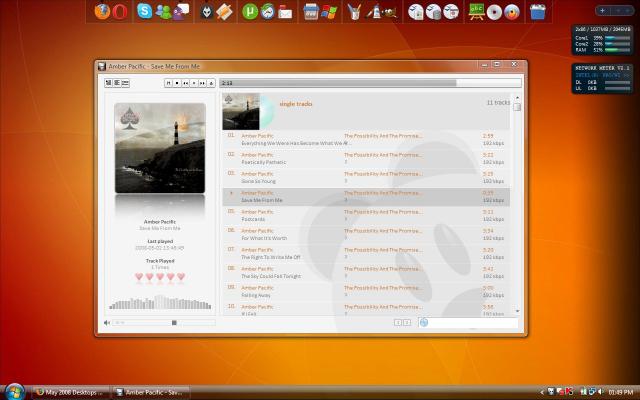Image resolution: width=640 pixels, height=400 pixels.
Task: Launch Firefox from the top dock
Action: point(102,12)
